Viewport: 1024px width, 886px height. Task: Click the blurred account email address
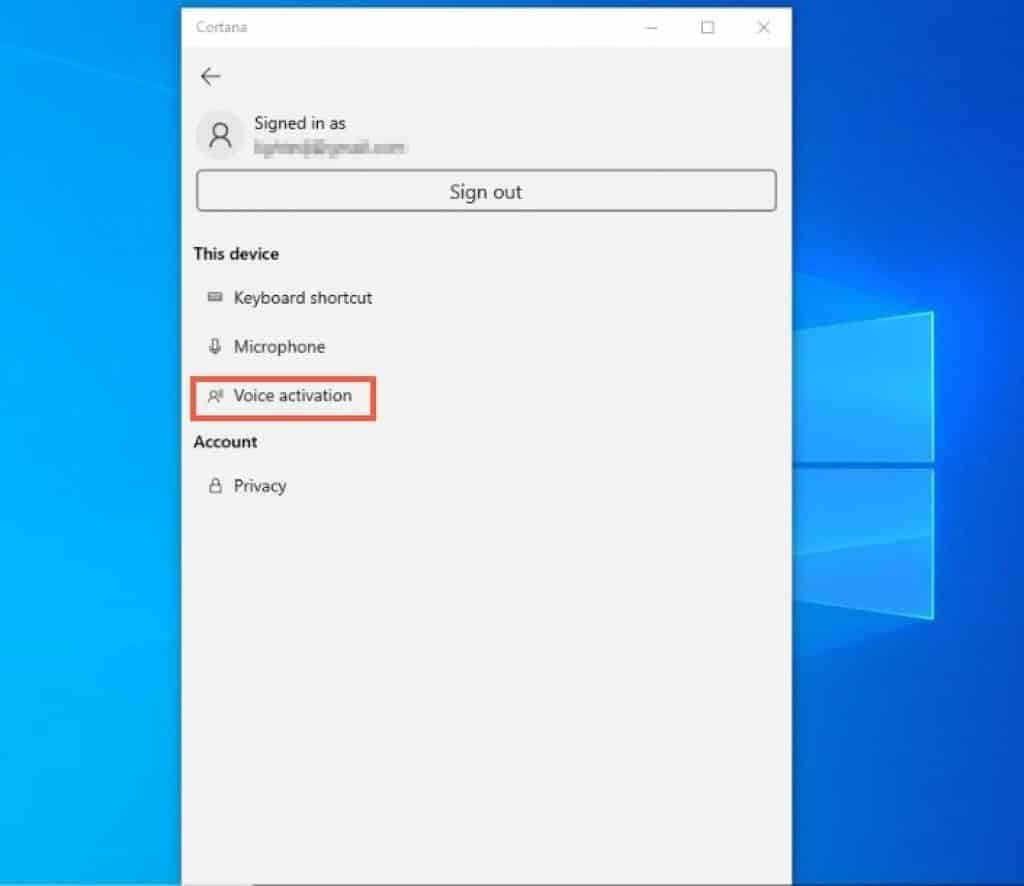(x=330, y=148)
